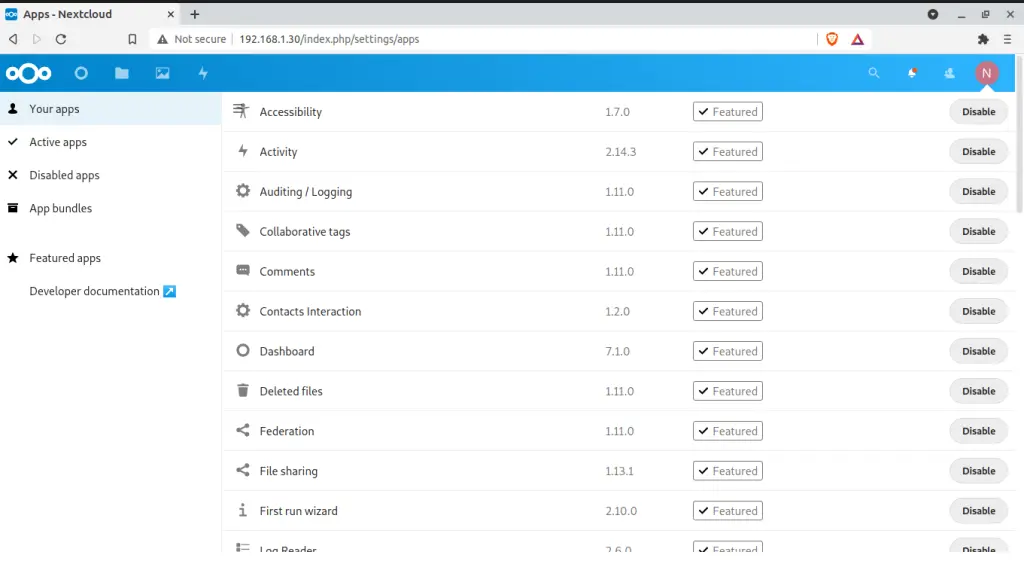Disable the Activity app
The width and height of the screenshot is (1024, 561).
click(x=978, y=152)
